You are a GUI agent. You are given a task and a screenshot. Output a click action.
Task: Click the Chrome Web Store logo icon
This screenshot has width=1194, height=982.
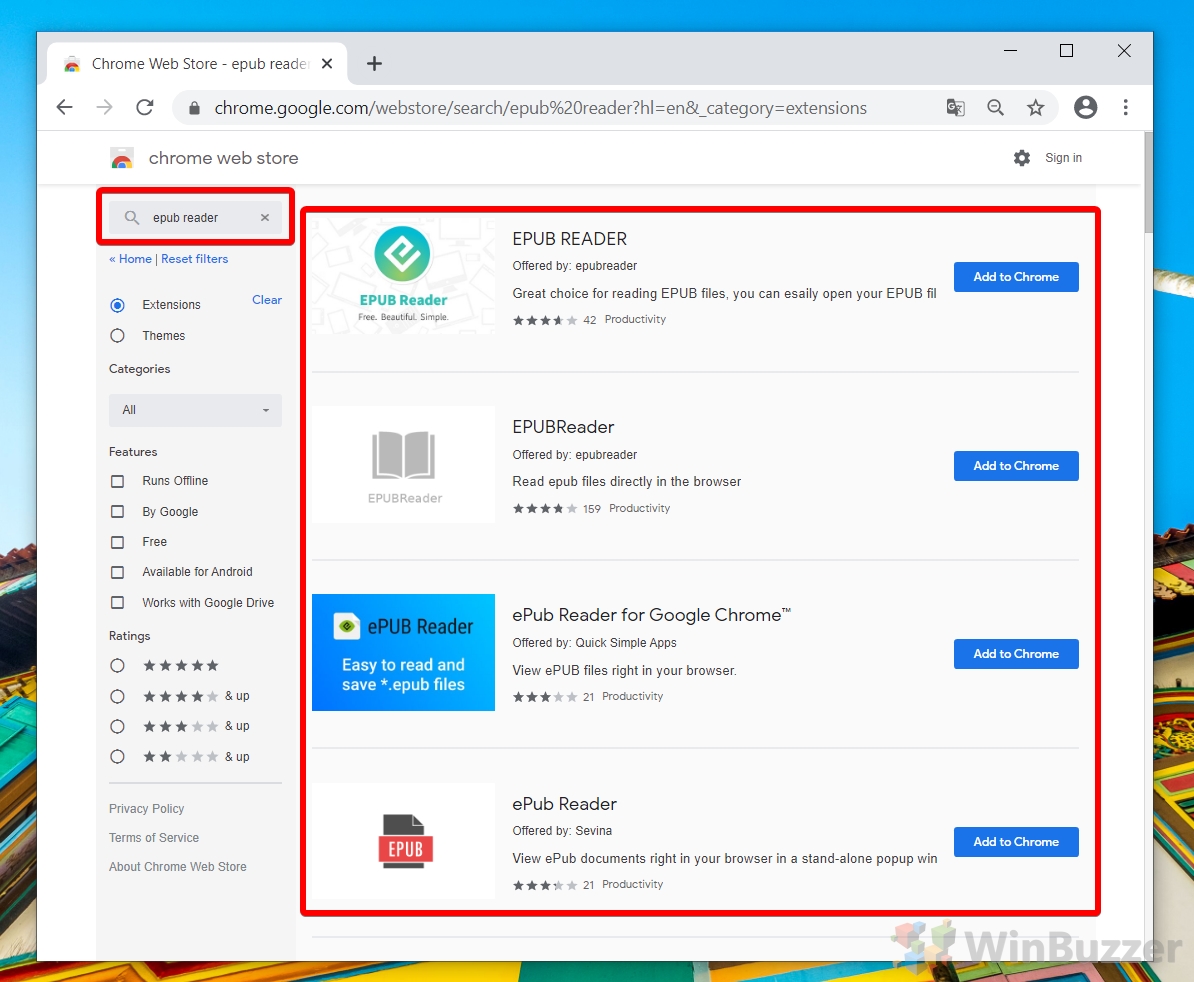pos(122,158)
